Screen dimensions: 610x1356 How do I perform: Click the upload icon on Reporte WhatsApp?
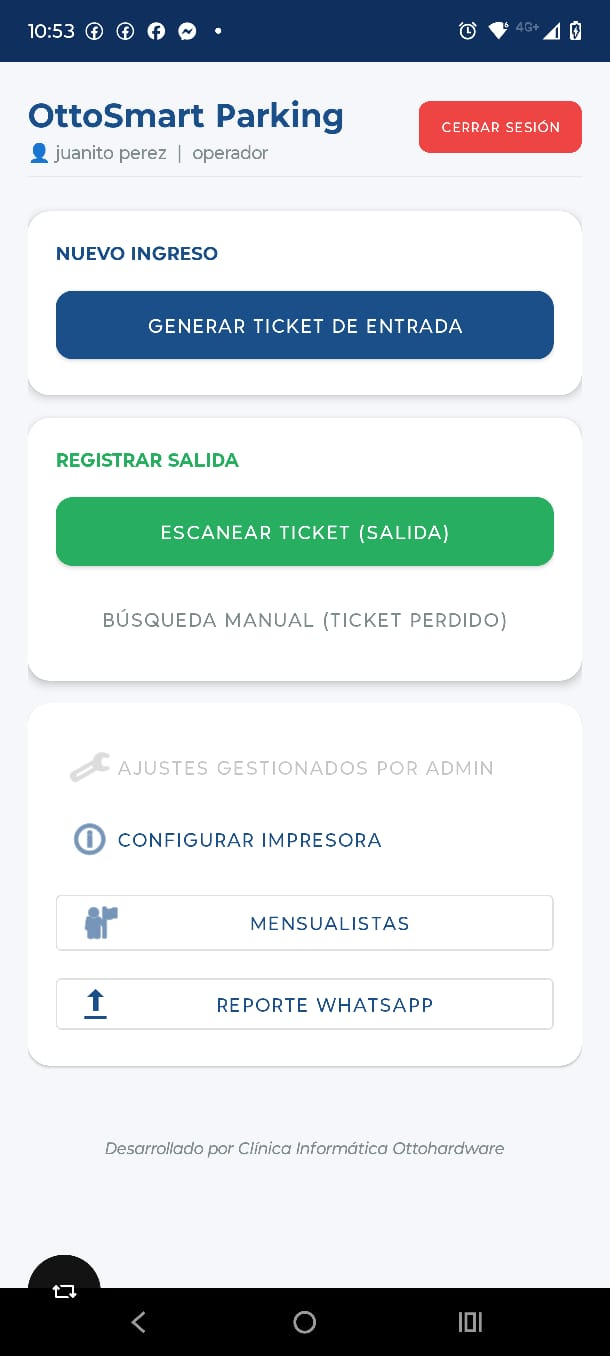[95, 1004]
